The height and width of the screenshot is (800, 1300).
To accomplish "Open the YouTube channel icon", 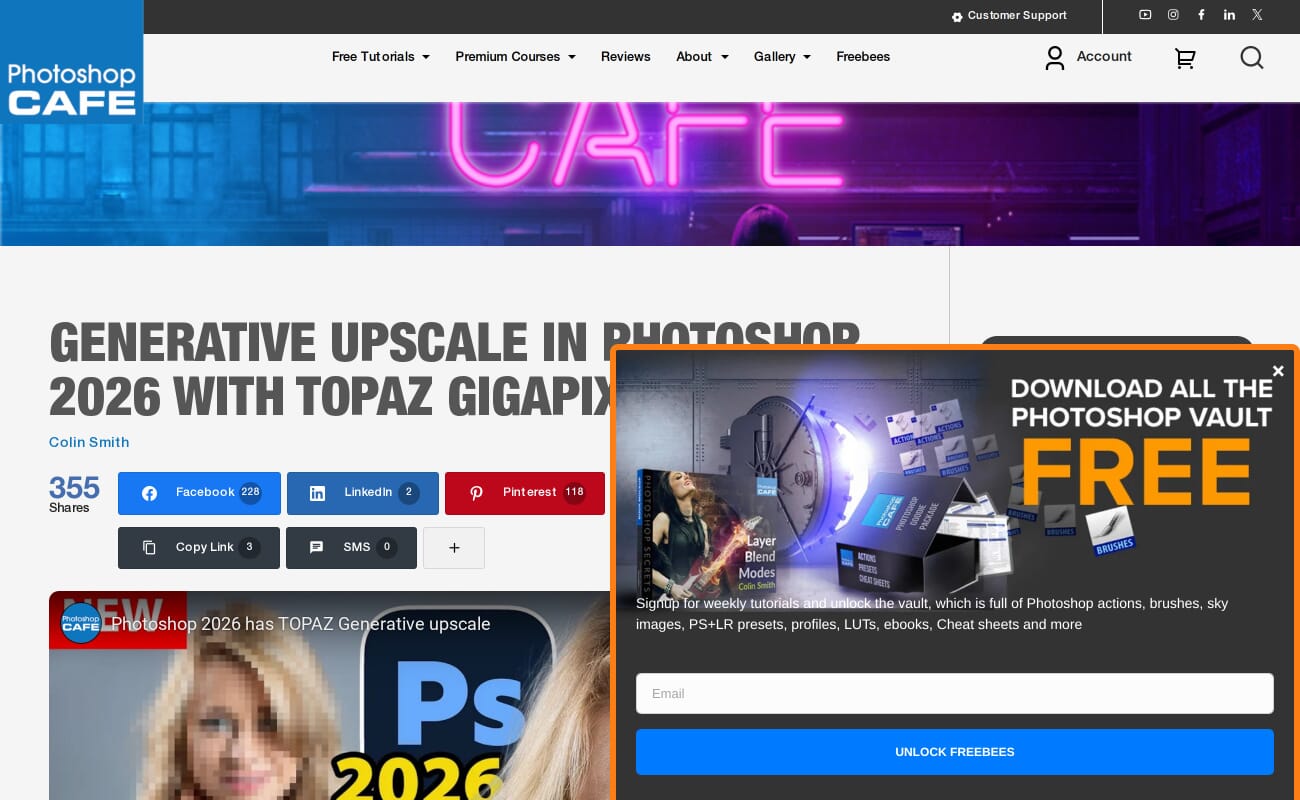I will tap(1145, 15).
